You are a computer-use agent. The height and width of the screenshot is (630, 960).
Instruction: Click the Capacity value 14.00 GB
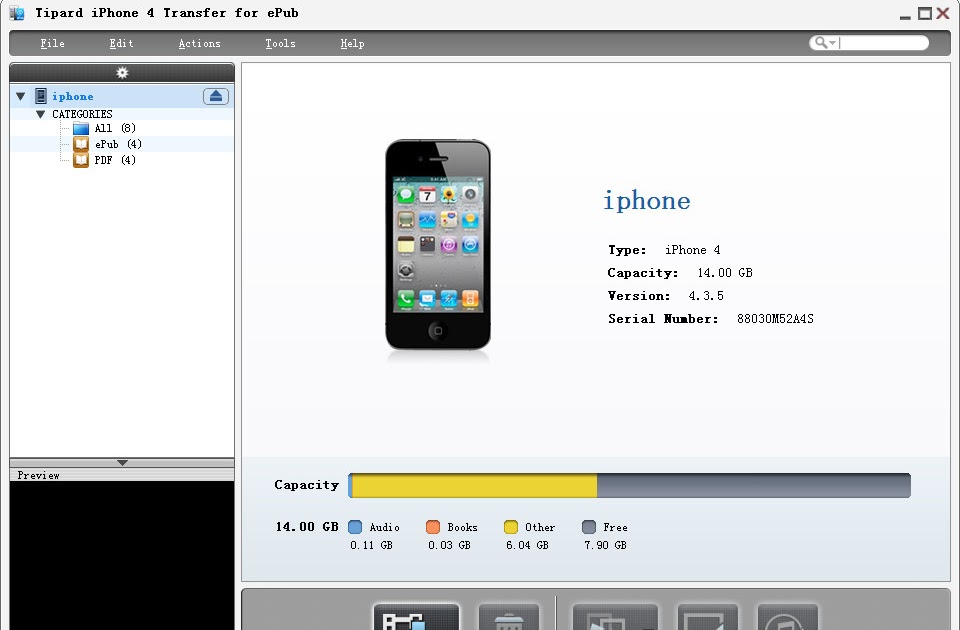tap(725, 272)
